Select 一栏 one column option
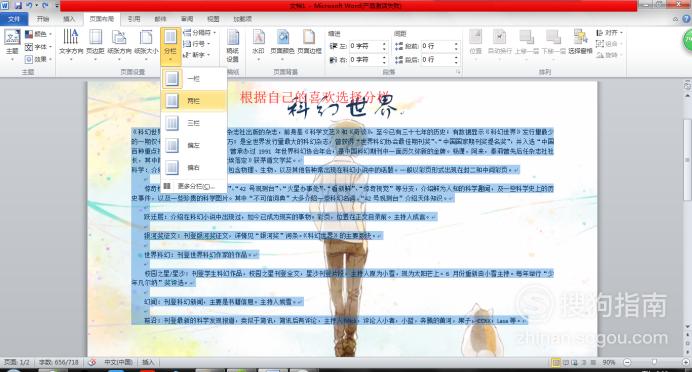This screenshot has height=372, width=692. 194,79
